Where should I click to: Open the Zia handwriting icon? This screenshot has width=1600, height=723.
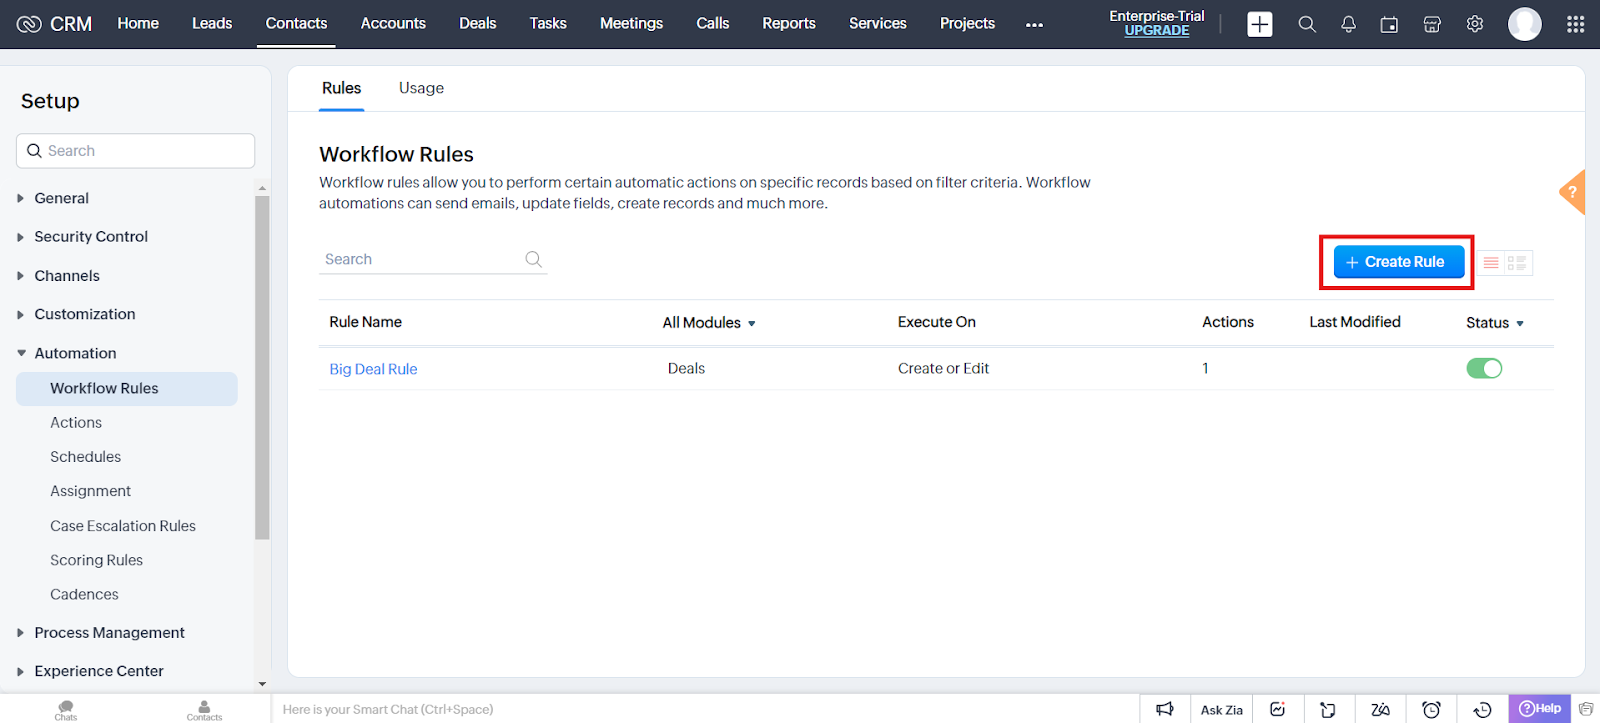coord(1380,709)
